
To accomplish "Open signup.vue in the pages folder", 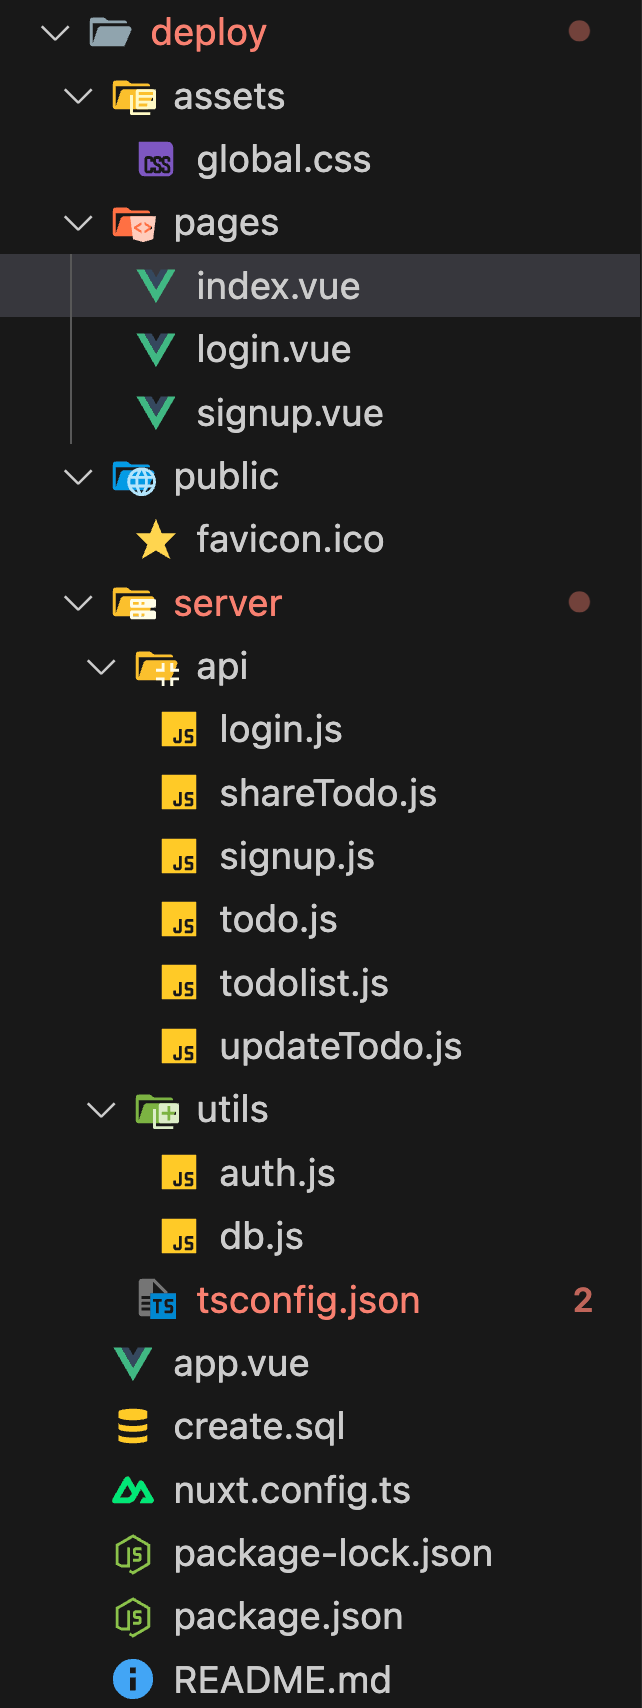I will coord(290,414).
